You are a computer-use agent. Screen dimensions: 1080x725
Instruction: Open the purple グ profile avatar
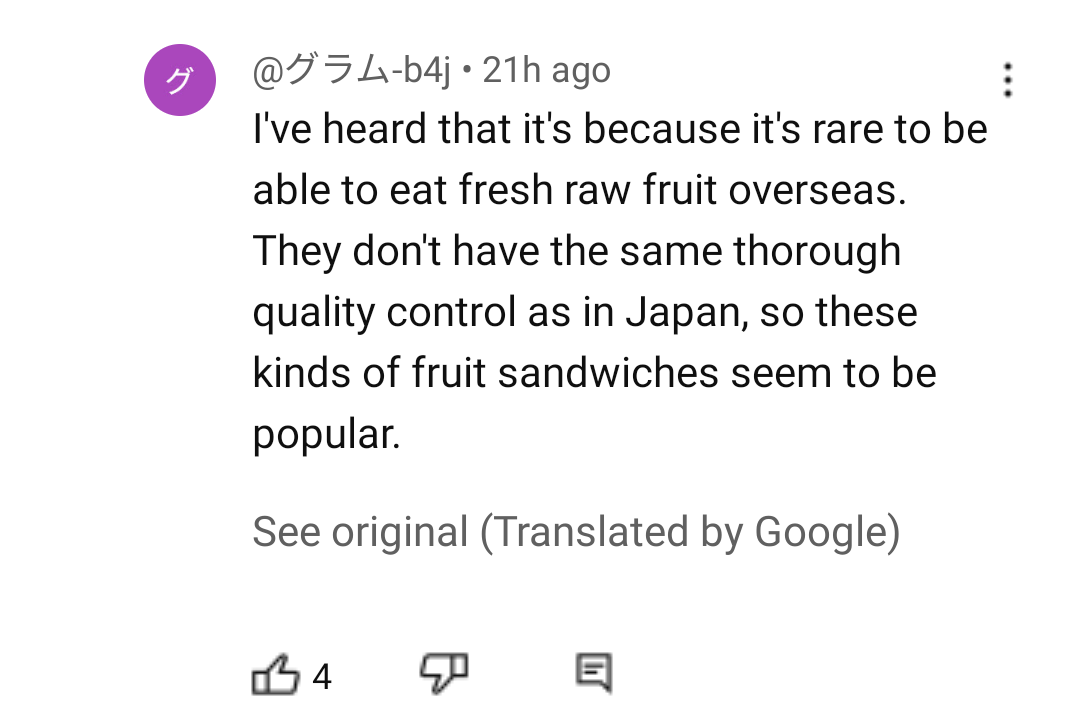tap(180, 80)
